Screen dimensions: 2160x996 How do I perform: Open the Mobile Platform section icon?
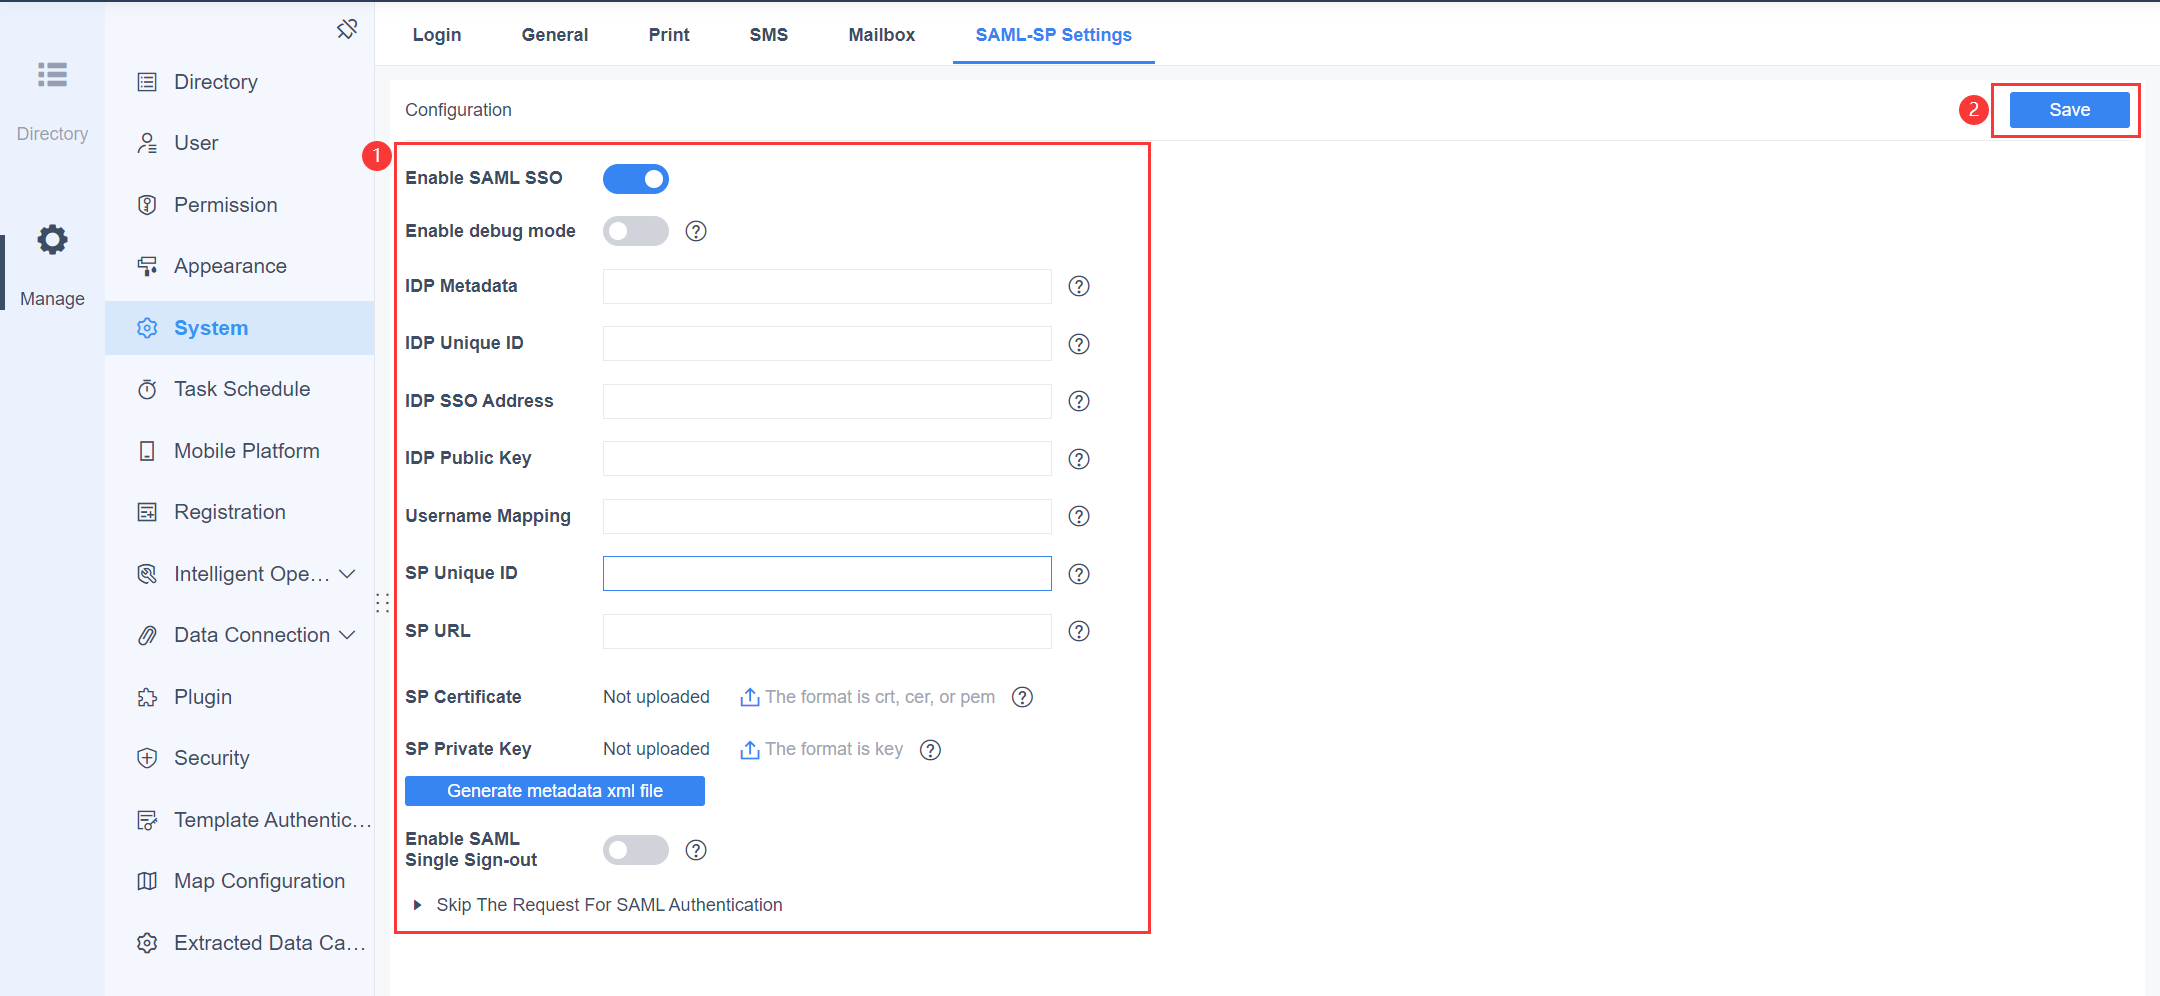(147, 450)
